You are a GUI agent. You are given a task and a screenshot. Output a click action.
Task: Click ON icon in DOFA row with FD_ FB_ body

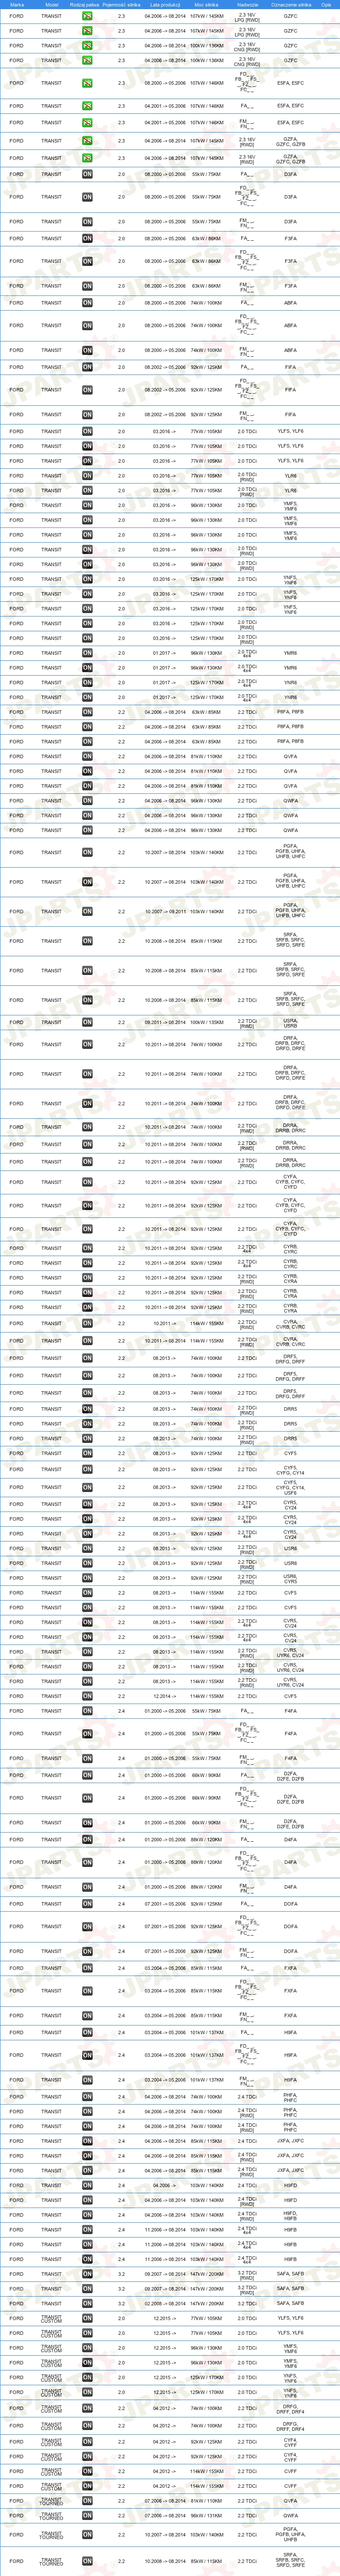pos(87,1926)
